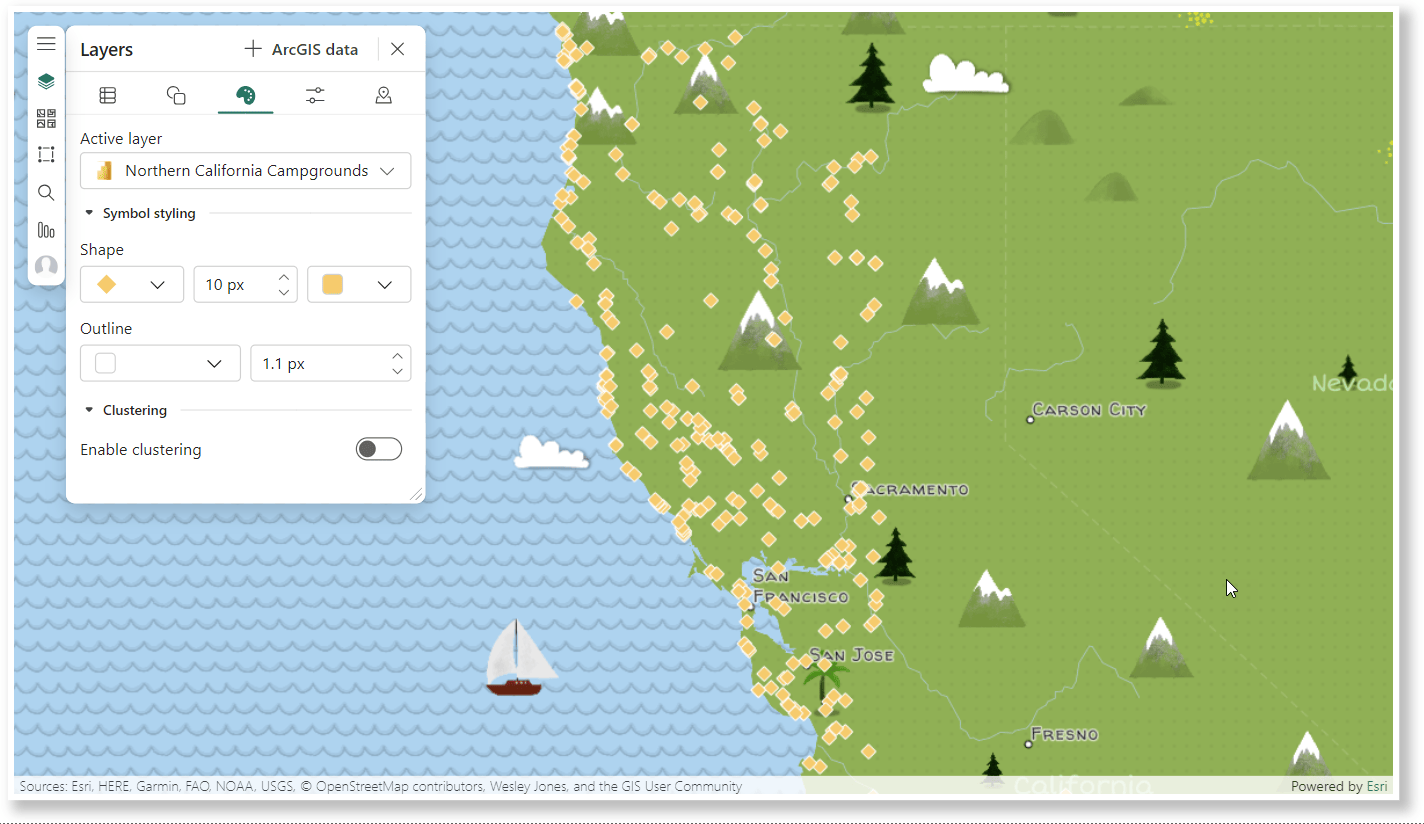
Task: Open the hamburger menu icon
Action: click(46, 44)
